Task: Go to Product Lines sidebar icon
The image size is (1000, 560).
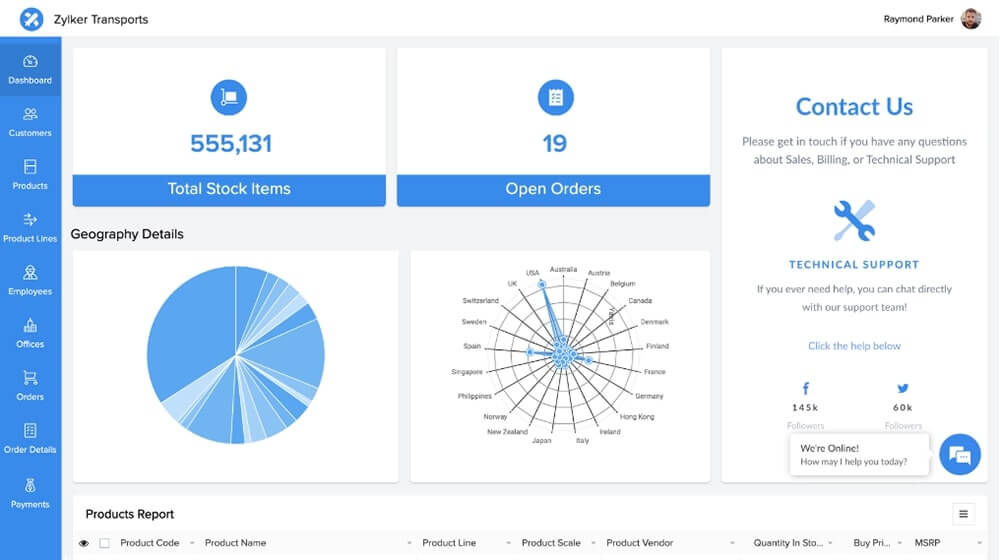Action: [30, 220]
